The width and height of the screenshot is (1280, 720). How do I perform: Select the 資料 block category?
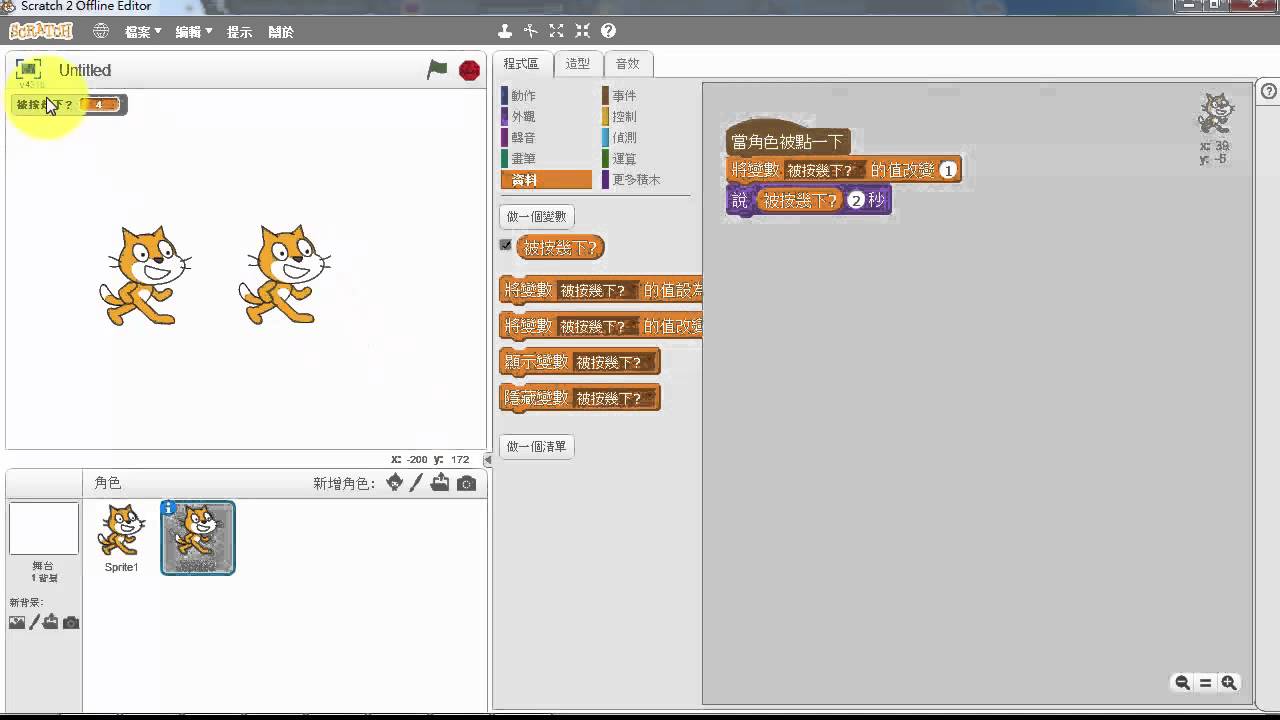(546, 180)
